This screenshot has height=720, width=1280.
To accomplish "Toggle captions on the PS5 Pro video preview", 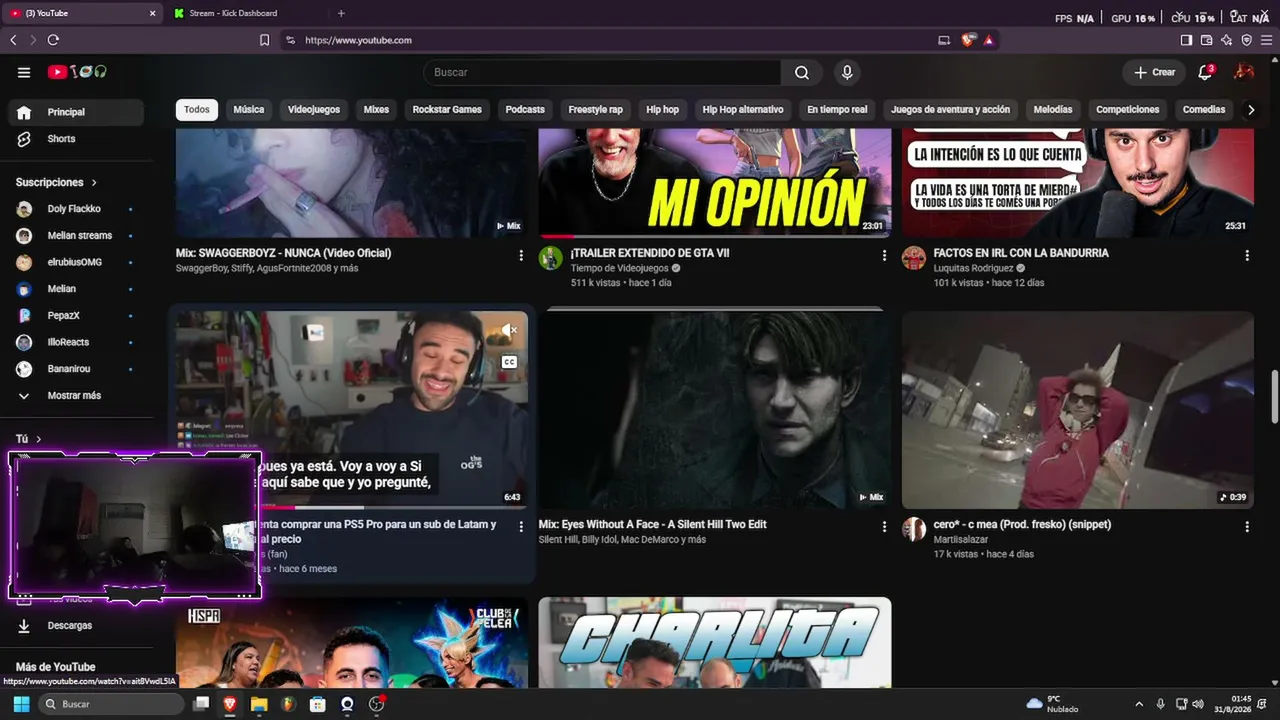I will pos(509,362).
